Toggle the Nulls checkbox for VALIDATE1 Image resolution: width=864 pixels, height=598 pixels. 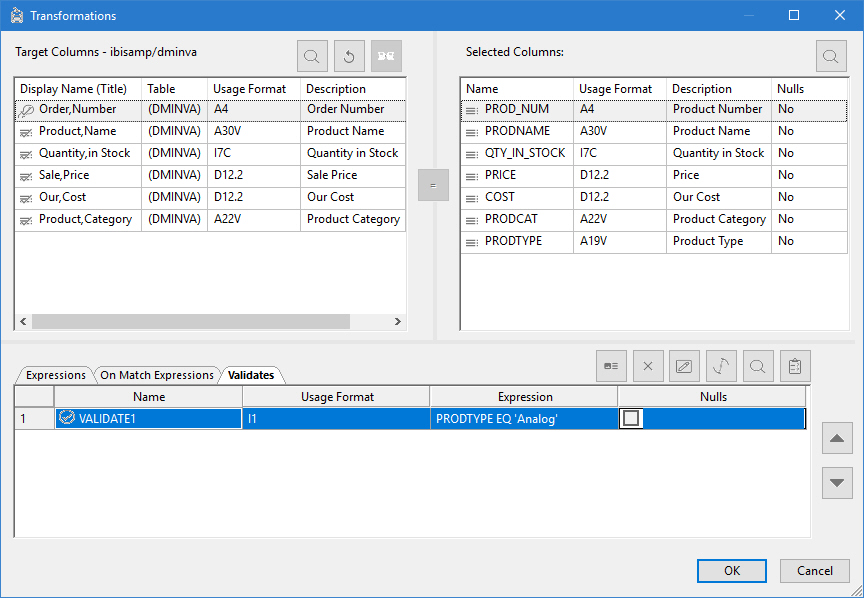631,418
